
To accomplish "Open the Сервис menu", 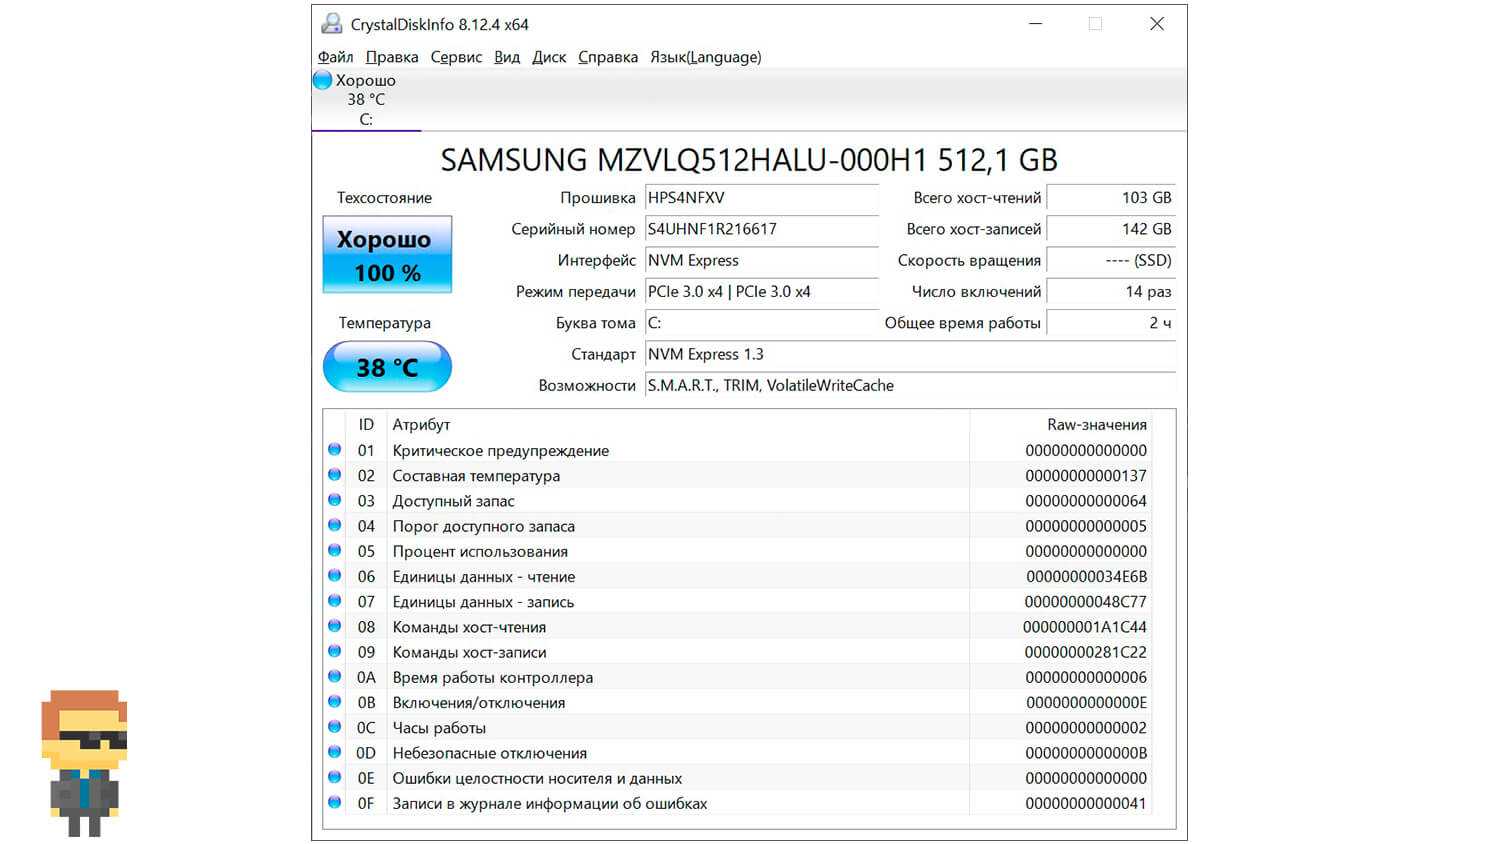I will (x=456, y=57).
